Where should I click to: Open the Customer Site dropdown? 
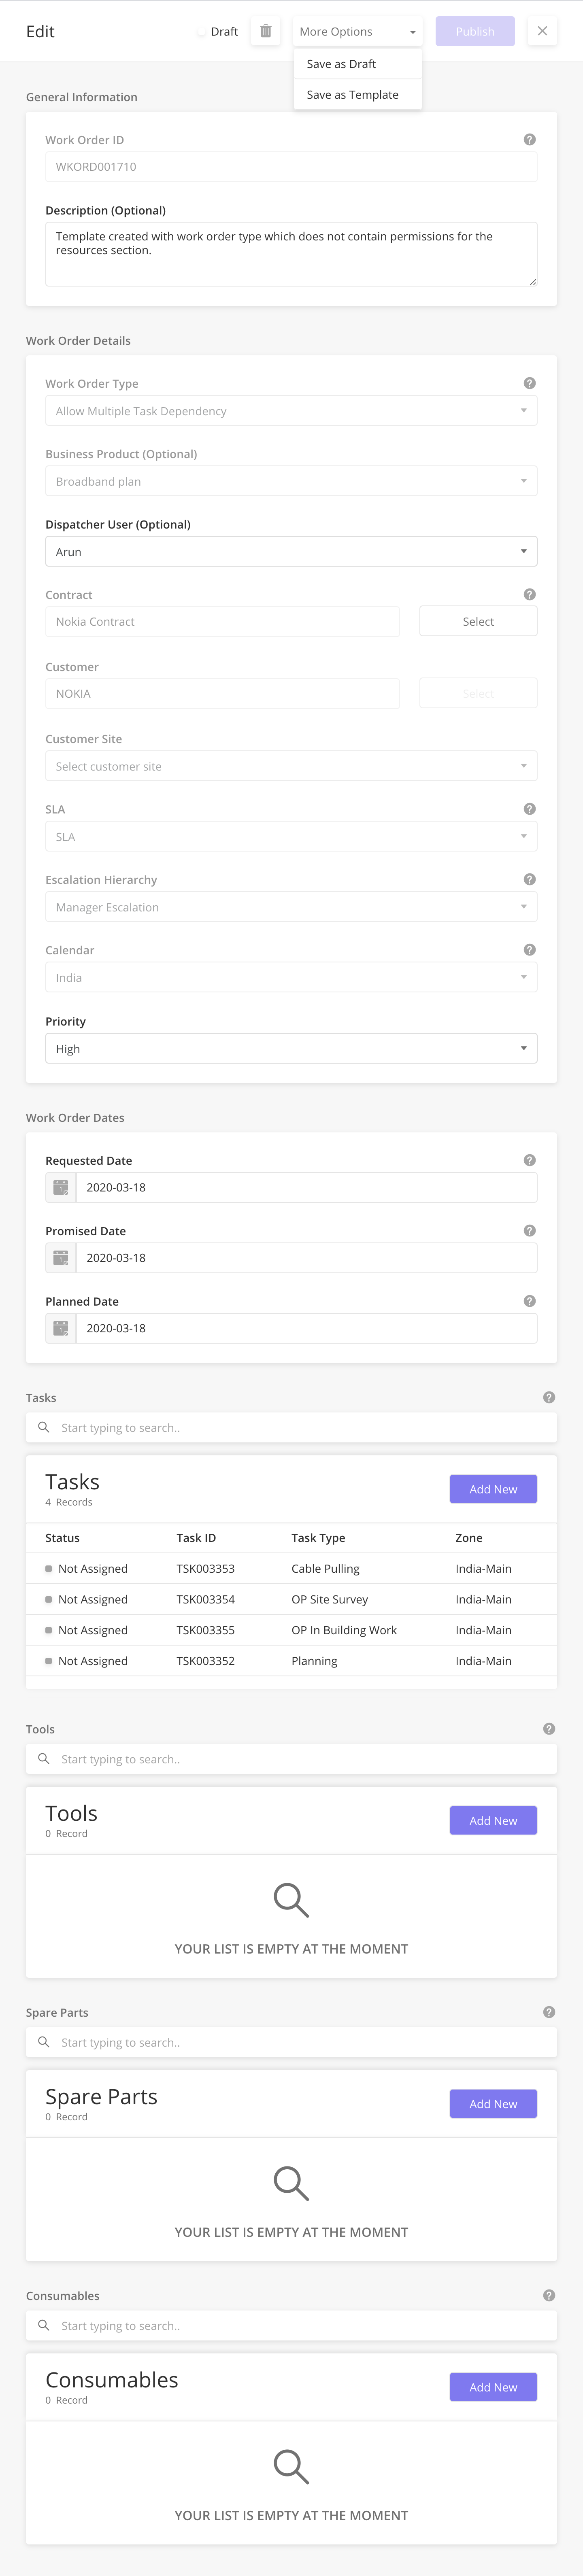coord(291,766)
